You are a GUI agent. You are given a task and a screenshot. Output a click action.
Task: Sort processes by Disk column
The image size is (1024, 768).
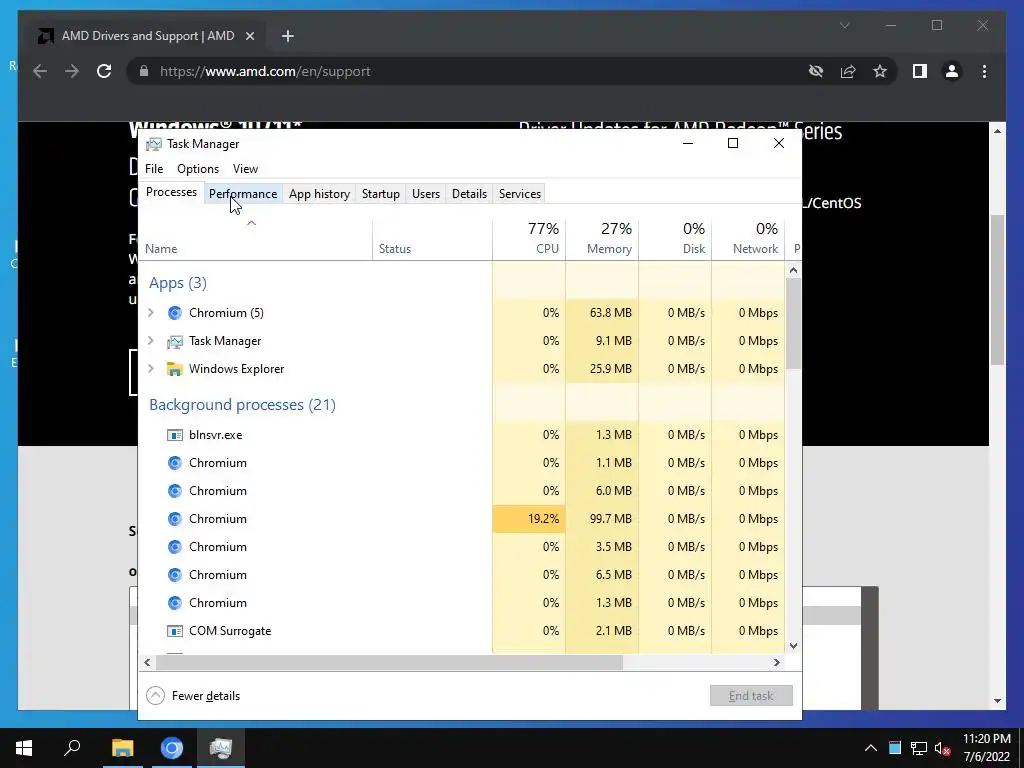(675, 240)
